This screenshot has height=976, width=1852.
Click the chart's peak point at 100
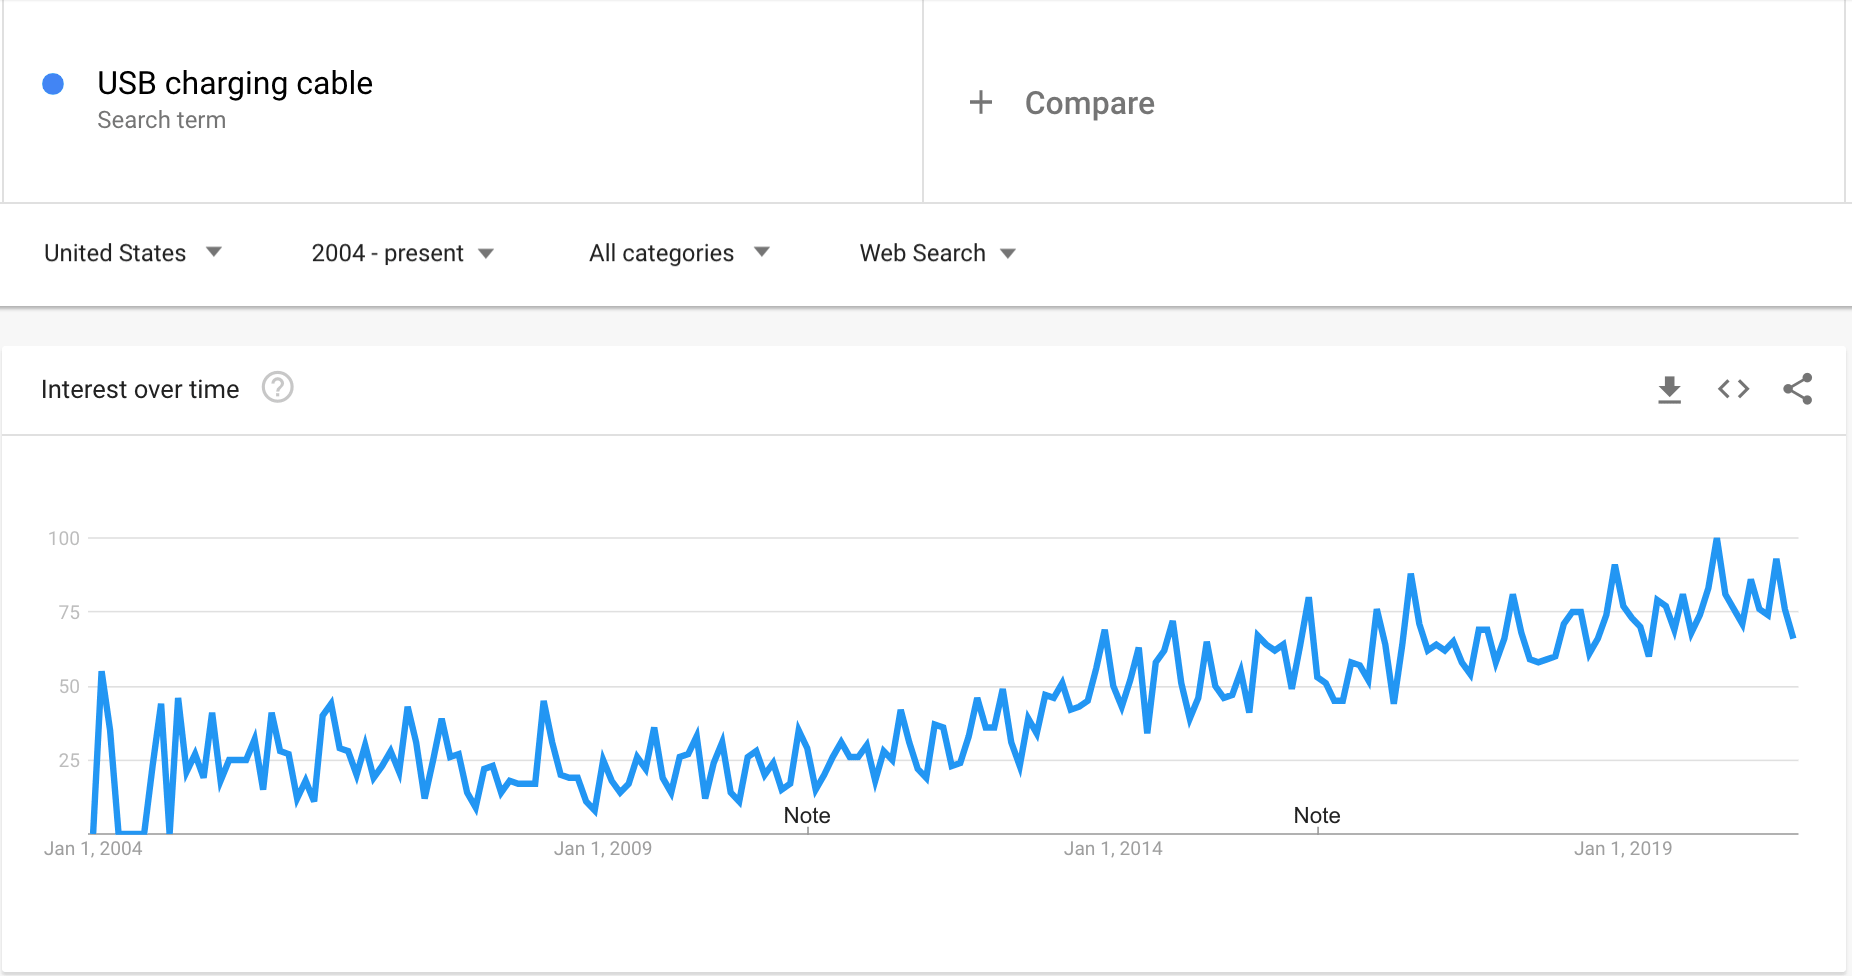click(x=1717, y=540)
